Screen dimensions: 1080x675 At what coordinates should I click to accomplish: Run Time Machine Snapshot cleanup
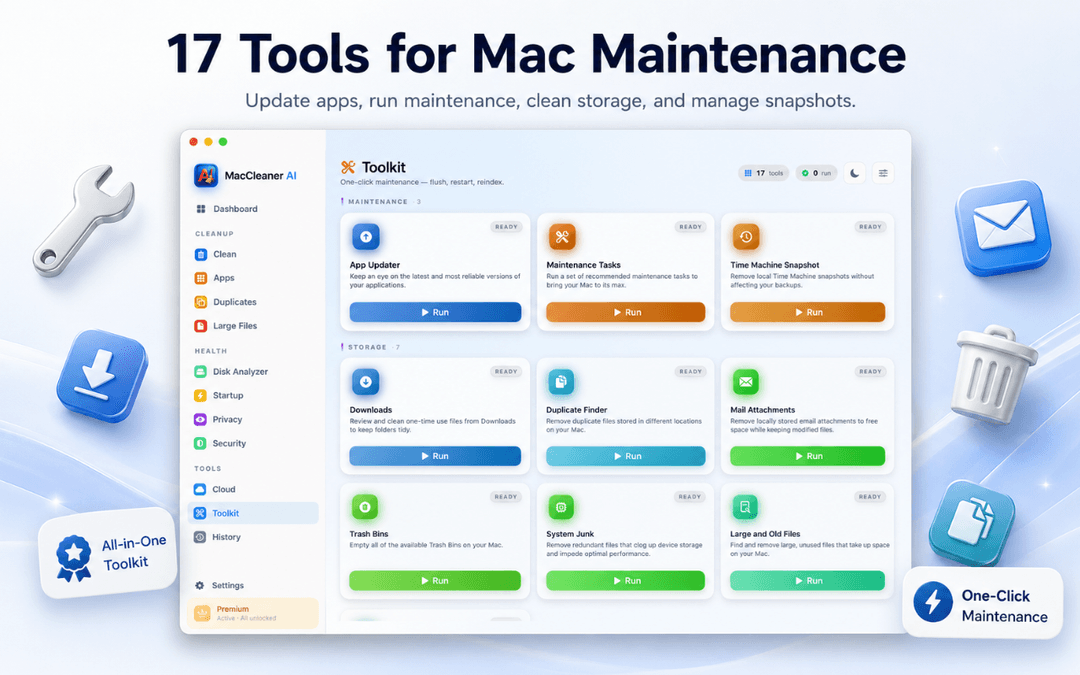click(x=807, y=312)
